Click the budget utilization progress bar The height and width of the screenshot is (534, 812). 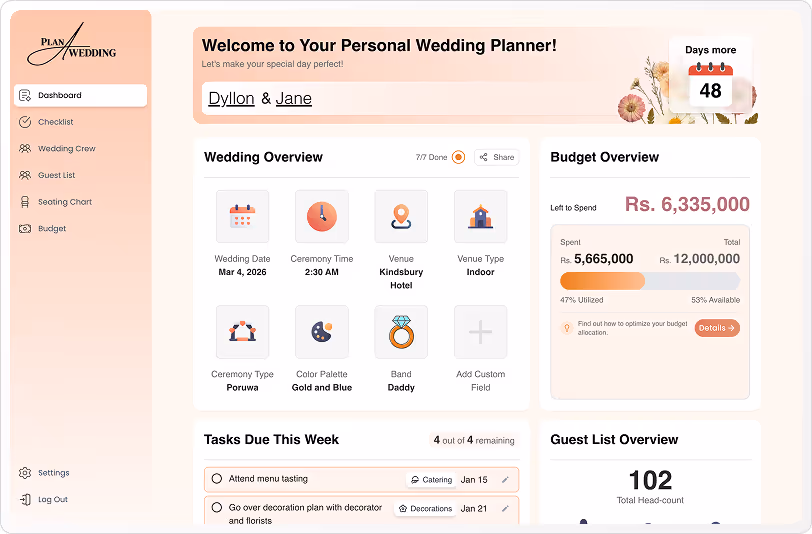[650, 281]
